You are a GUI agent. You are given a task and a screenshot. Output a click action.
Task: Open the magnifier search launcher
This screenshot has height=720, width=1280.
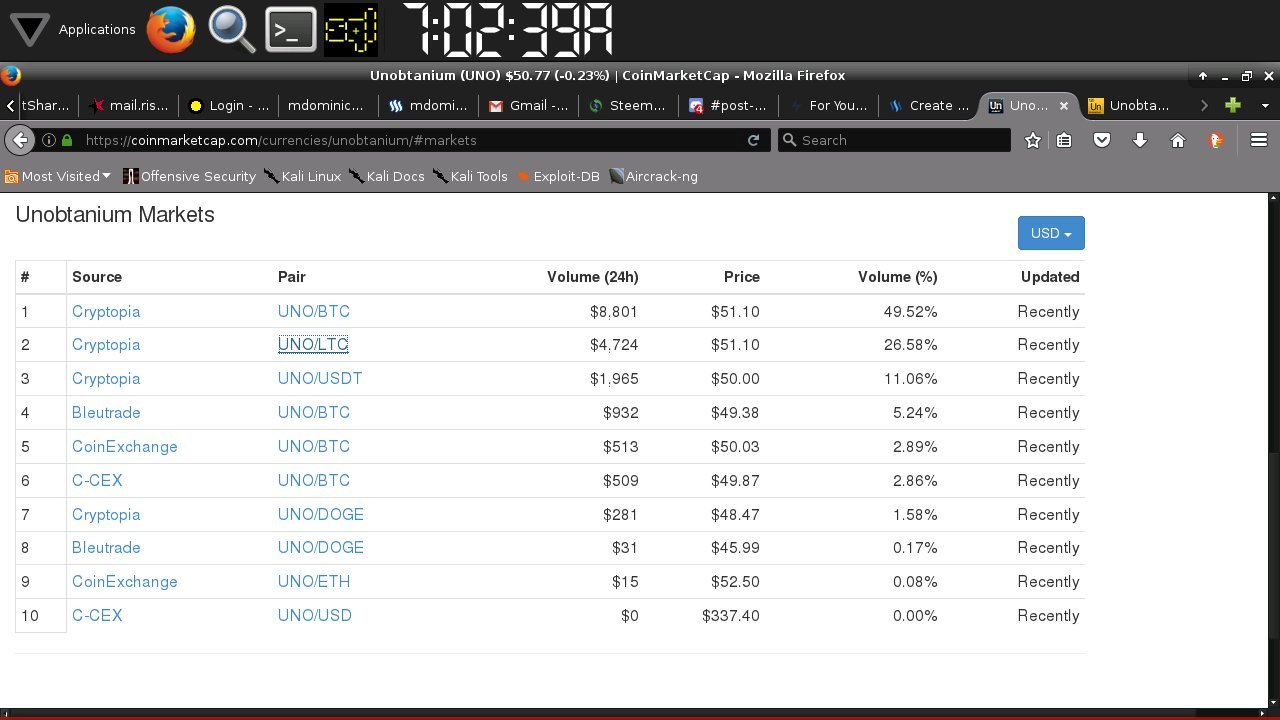(231, 29)
